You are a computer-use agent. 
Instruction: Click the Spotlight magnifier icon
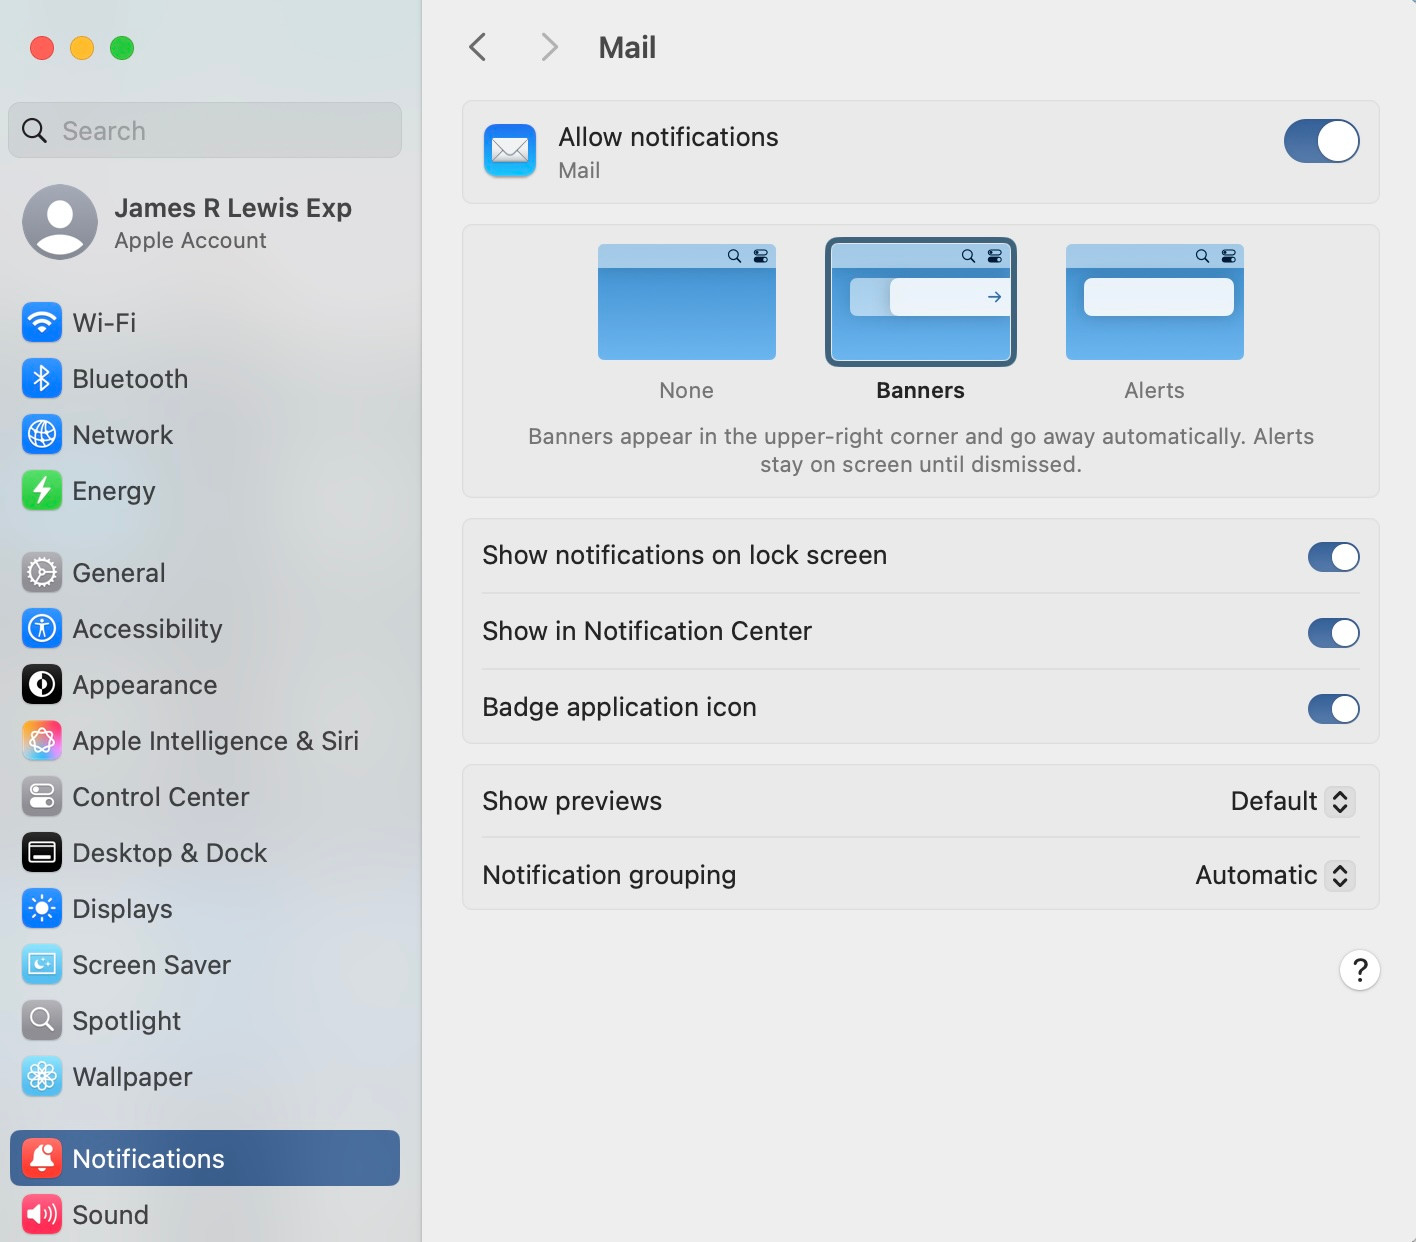tap(42, 1021)
